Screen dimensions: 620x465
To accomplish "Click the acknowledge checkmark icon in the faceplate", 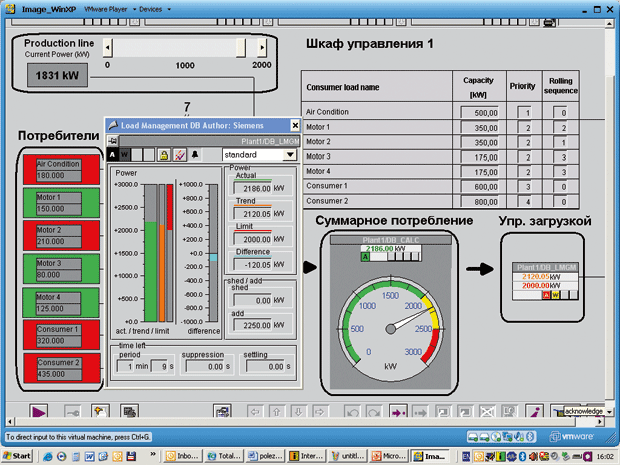I will click(180, 155).
